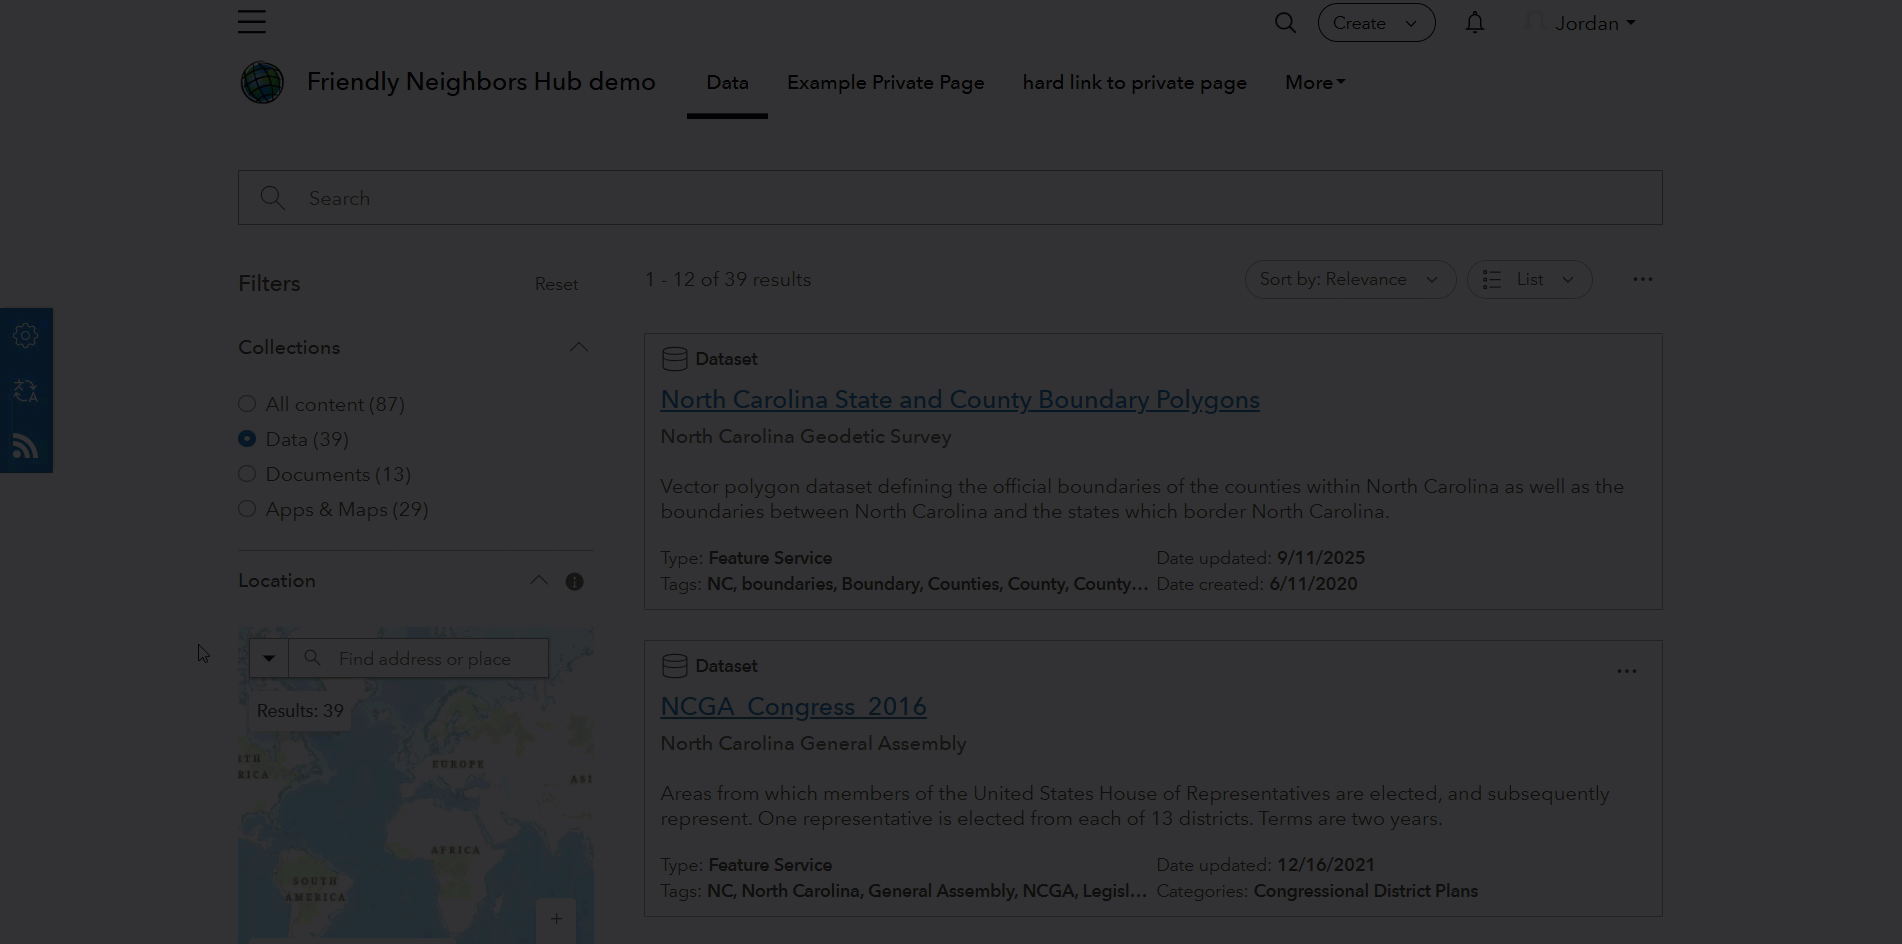Click the dataset icon beside North Carolina boundaries result
Viewport: 1902px width, 944px height.
(674, 358)
